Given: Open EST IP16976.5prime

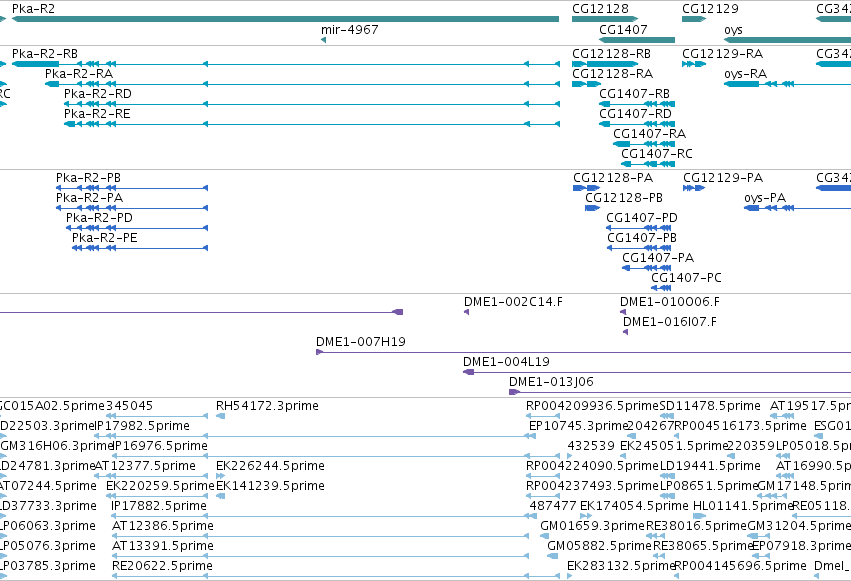Looking at the screenshot, I should pyautogui.click(x=160, y=446).
